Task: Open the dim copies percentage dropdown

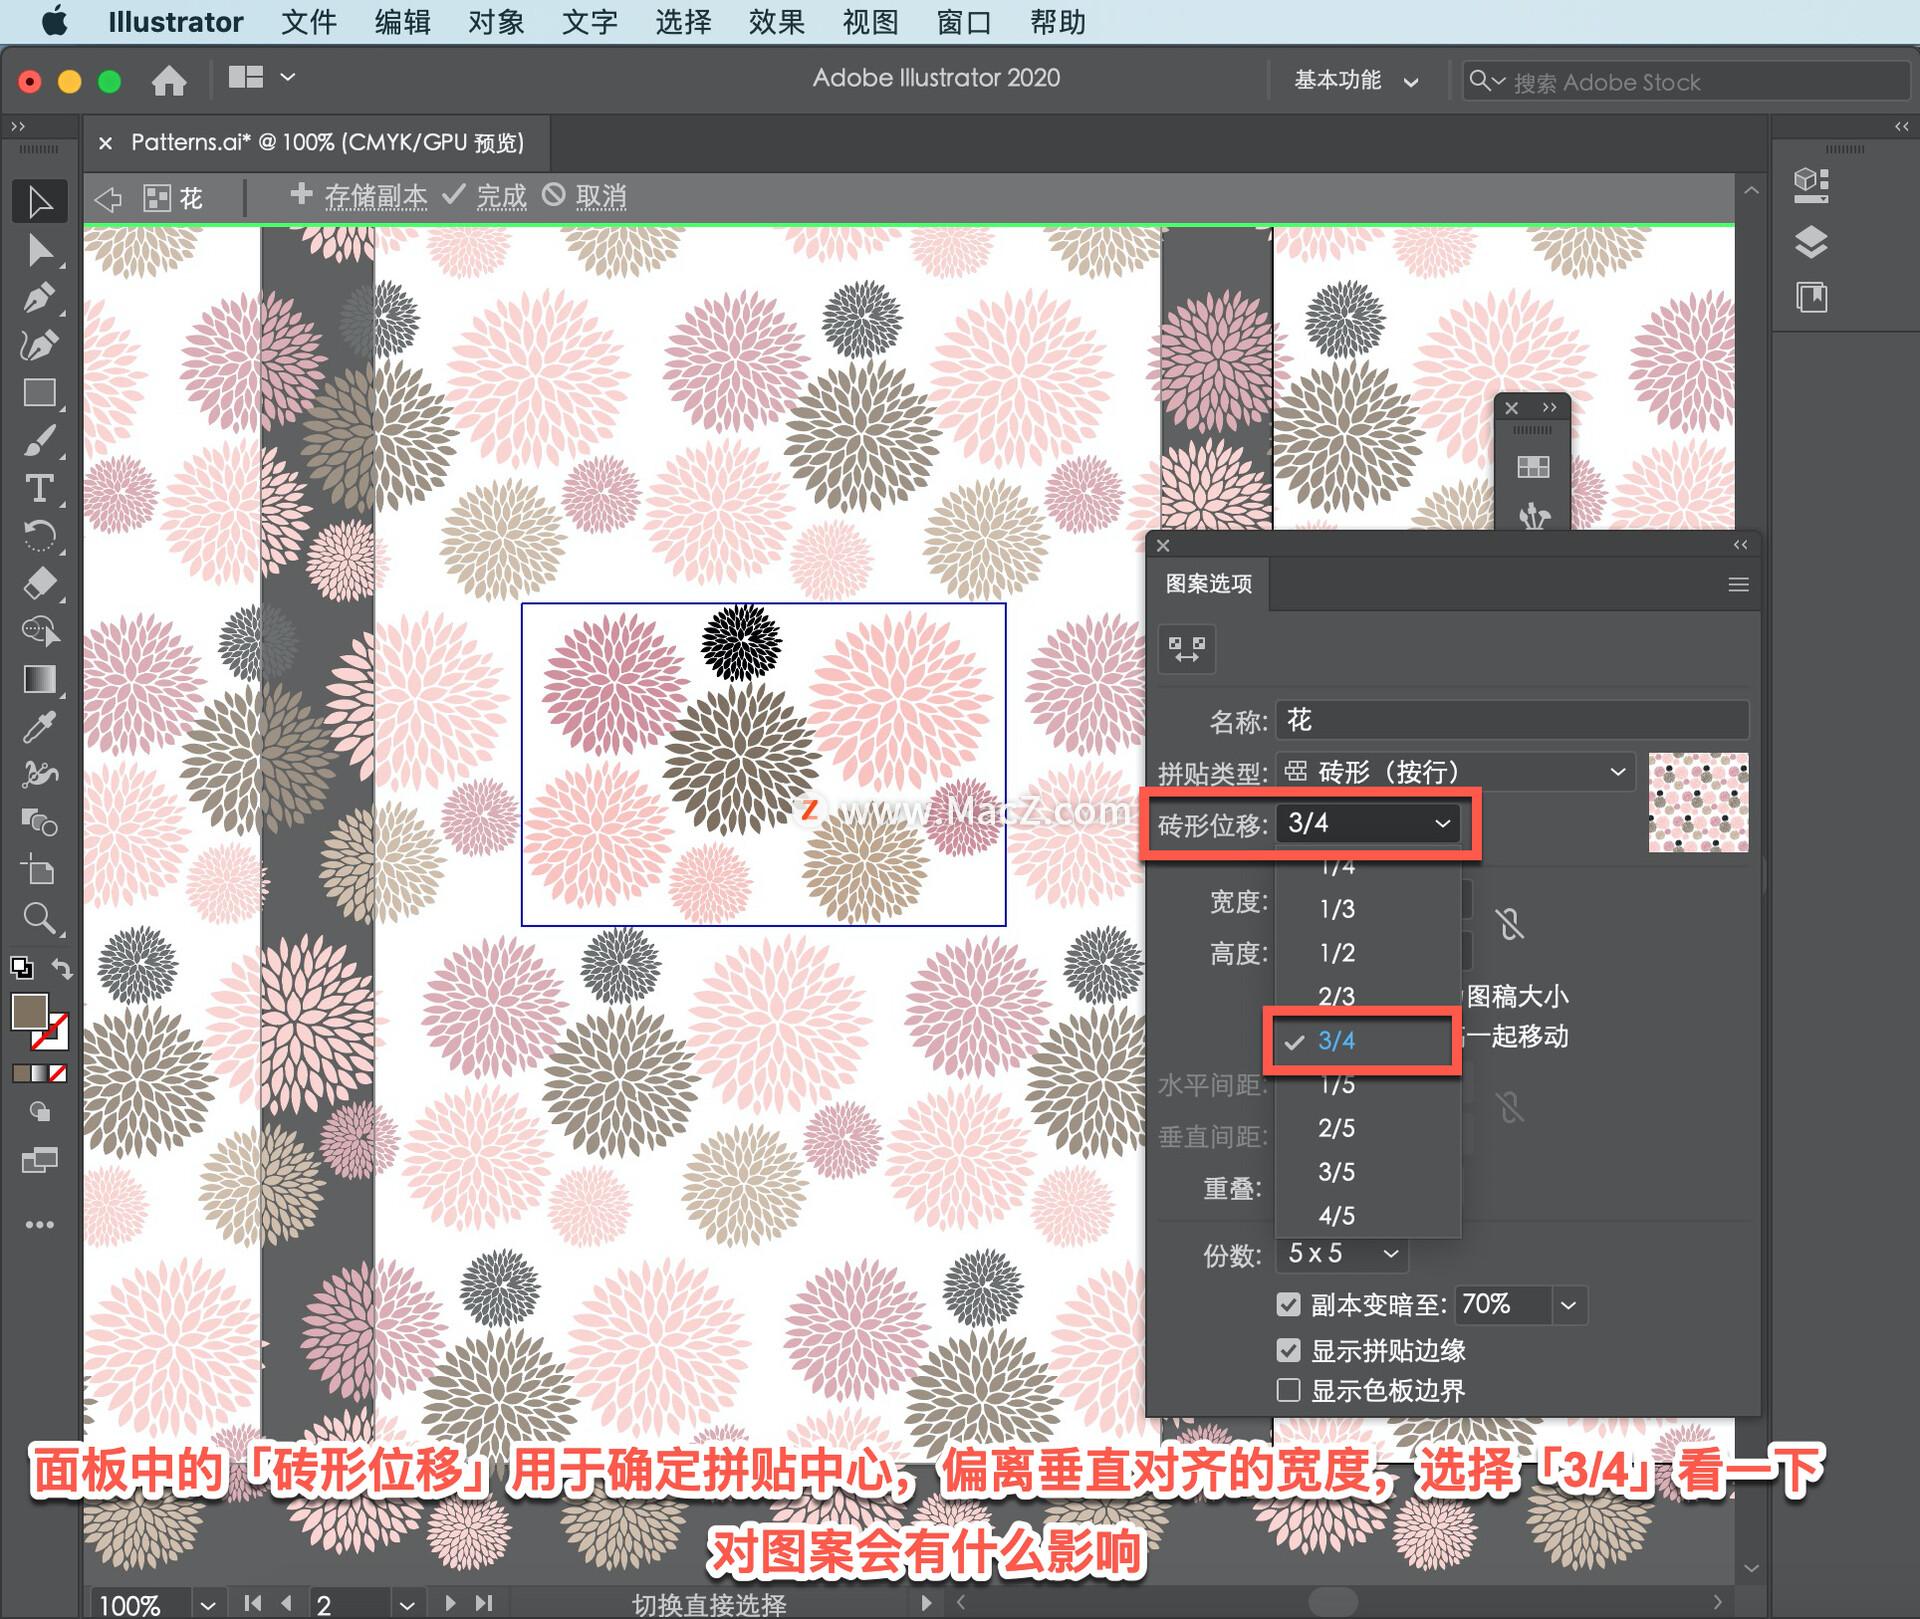Action: tap(1568, 1305)
